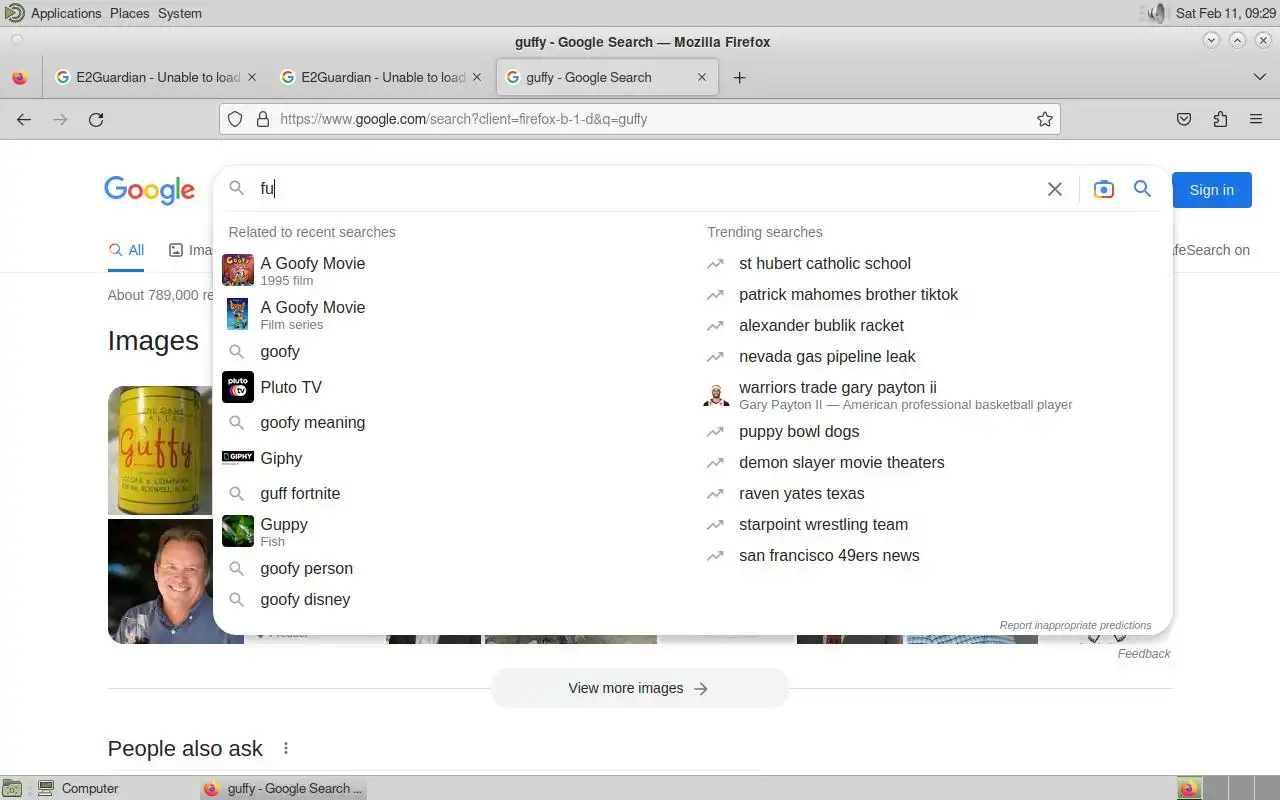
Task: Click the blue magnifier search button
Action: [1142, 188]
